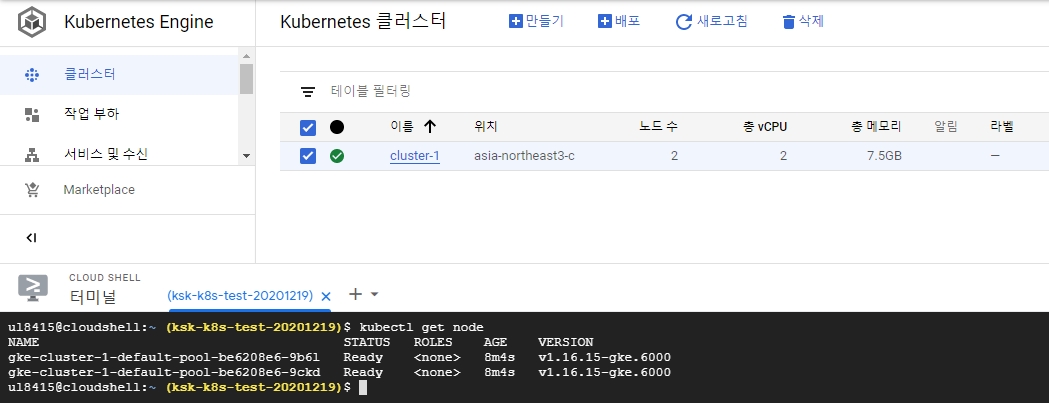Viewport: 1049px width, 403px height.
Task: Click the Kubernetes Engine hexagon logo
Action: tap(31, 22)
